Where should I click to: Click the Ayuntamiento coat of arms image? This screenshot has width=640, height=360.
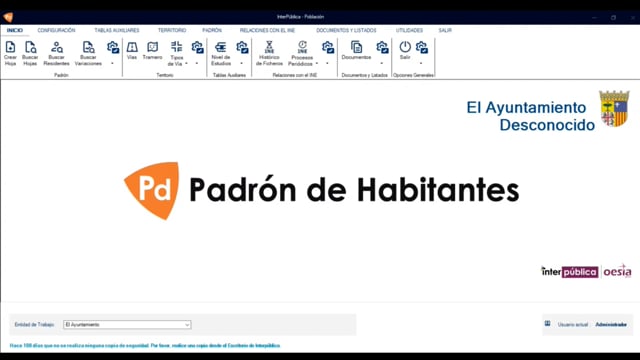point(614,109)
